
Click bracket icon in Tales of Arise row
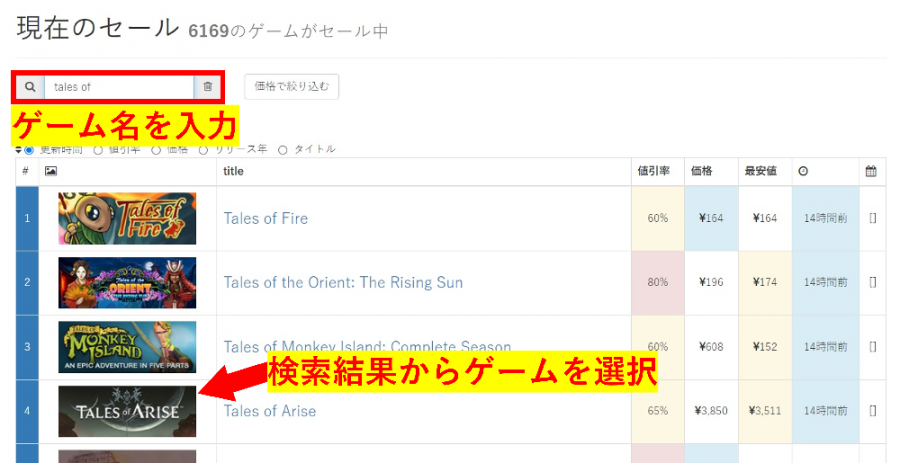872,411
